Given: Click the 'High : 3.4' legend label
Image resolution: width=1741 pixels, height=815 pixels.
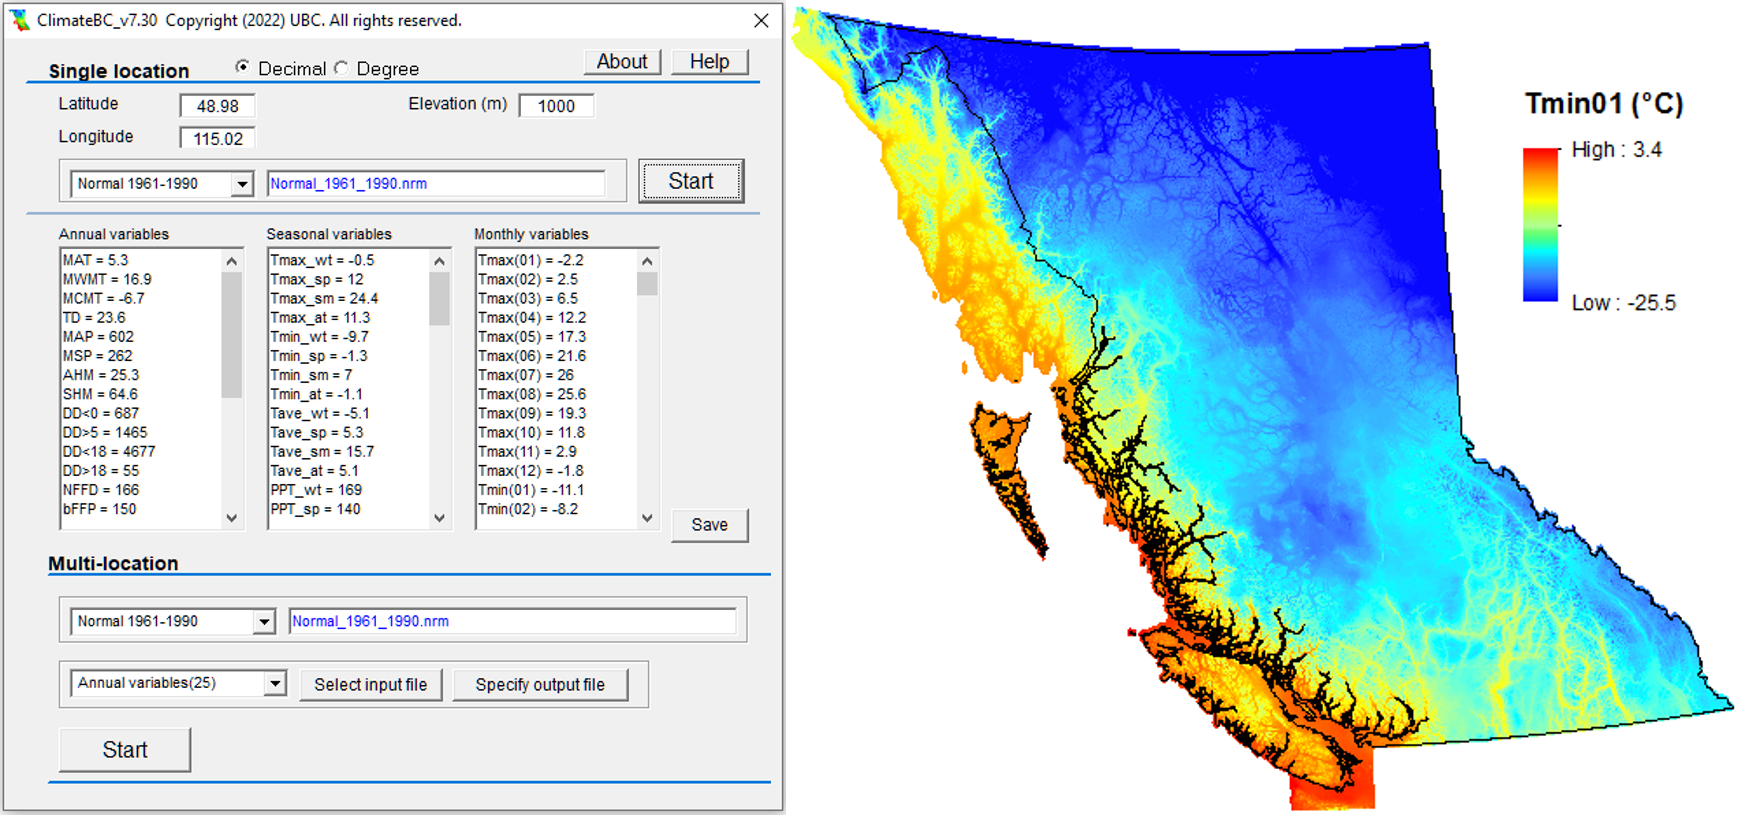Looking at the screenshot, I should (x=1616, y=150).
